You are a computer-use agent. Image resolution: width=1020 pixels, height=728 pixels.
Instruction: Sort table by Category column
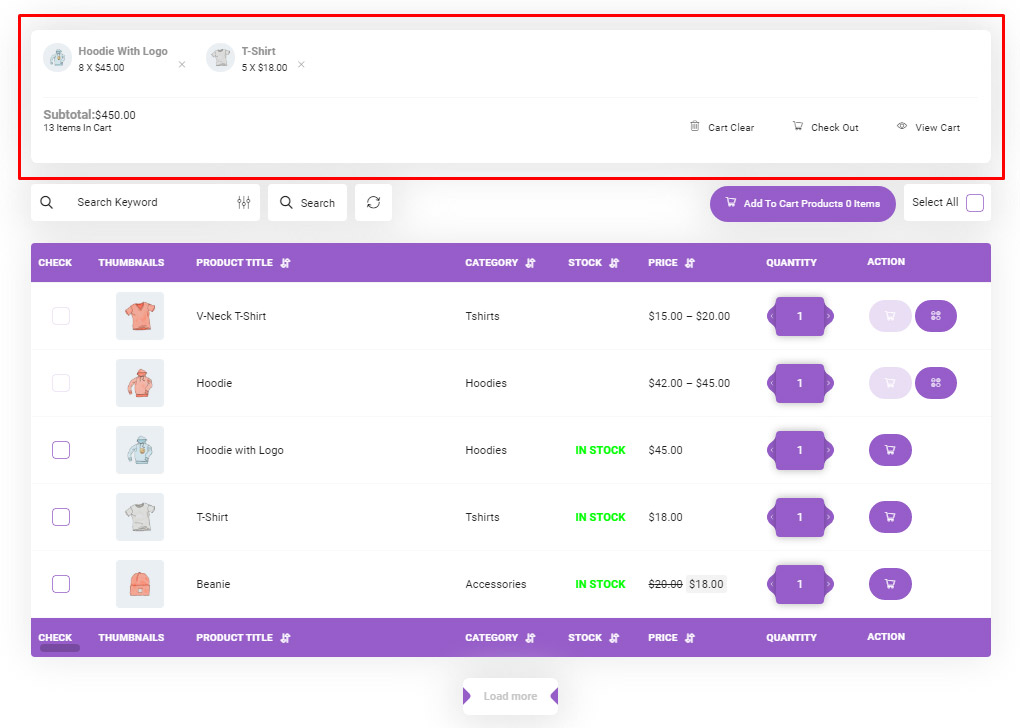click(x=530, y=263)
